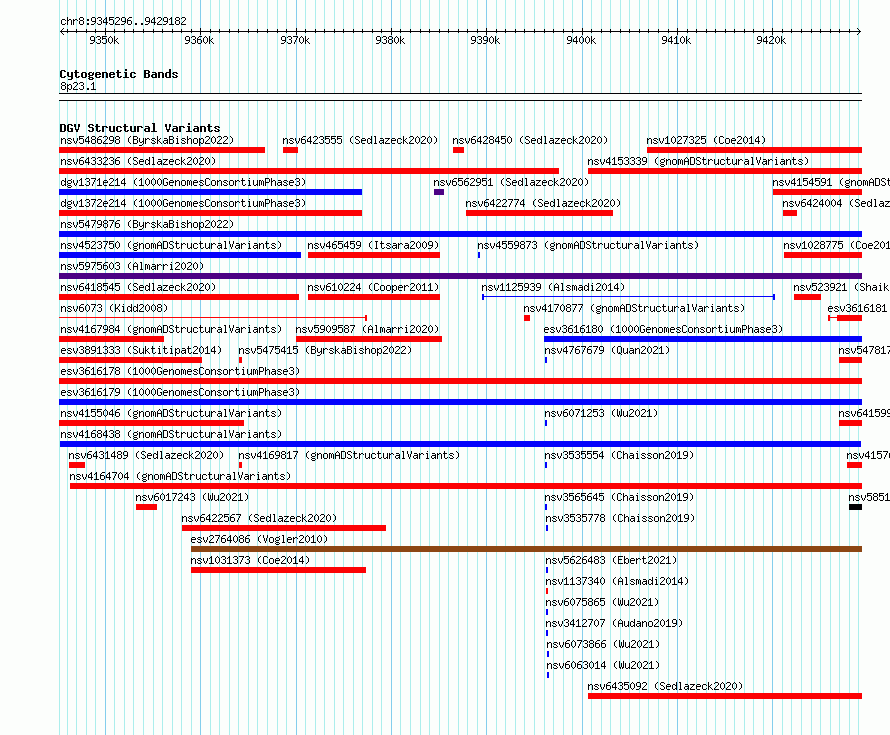Open esv3616178 (1000GenomesConsortiumPhase3) label
The width and height of the screenshot is (890, 735).
tap(180, 371)
